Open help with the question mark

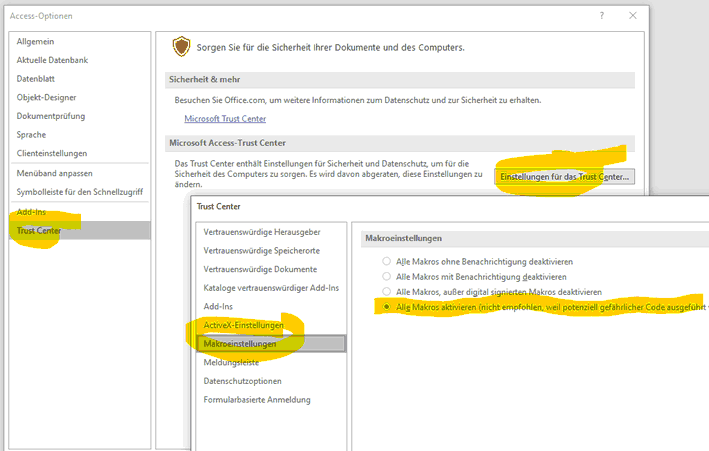601,15
